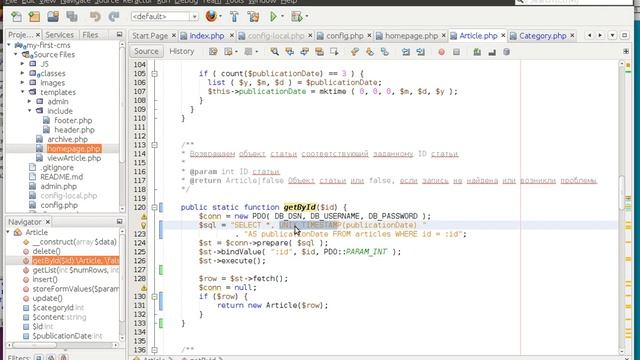Image resolution: width=640 pixels, height=360 pixels.
Task: Collapse the code fold at line 120
Action: (x=154, y=207)
